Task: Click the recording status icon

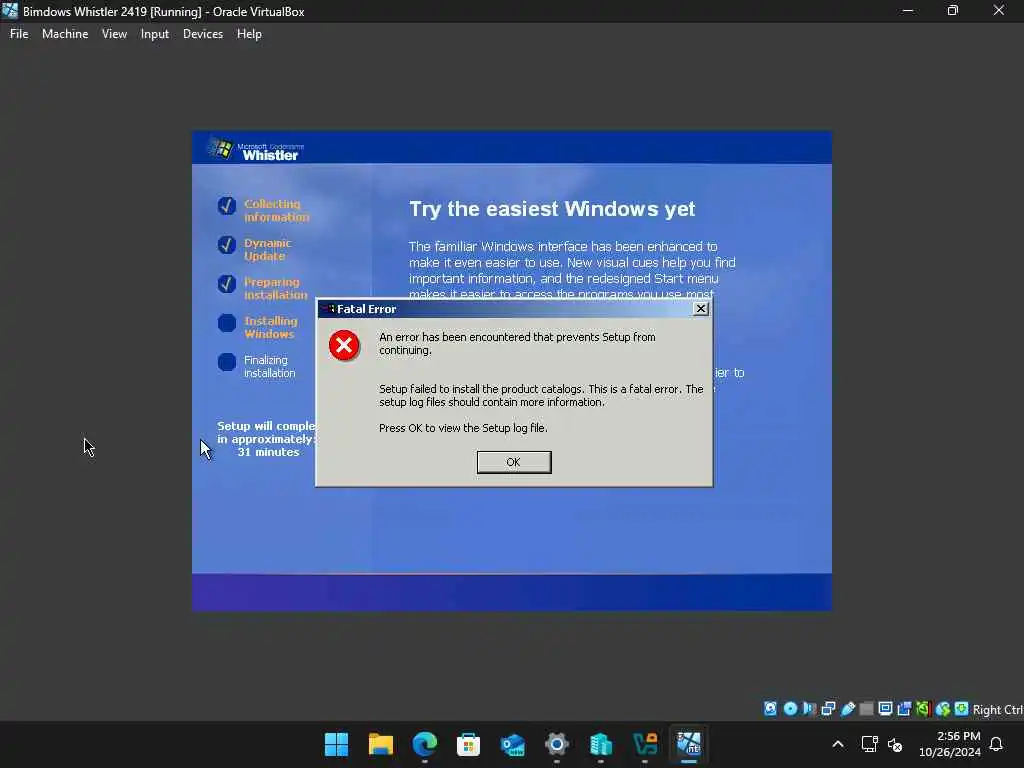Action: (904, 709)
